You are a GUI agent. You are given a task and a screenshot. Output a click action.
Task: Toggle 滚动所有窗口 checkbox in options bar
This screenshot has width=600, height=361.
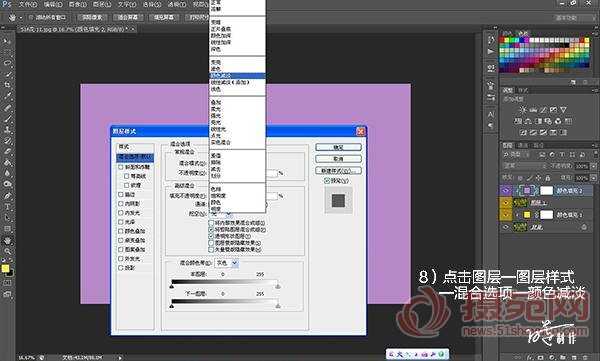[x=31, y=18]
